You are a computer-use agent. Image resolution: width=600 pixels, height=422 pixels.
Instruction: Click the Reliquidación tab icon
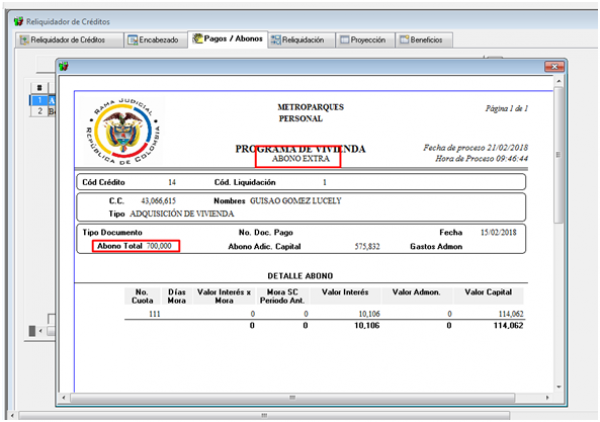coord(276,40)
